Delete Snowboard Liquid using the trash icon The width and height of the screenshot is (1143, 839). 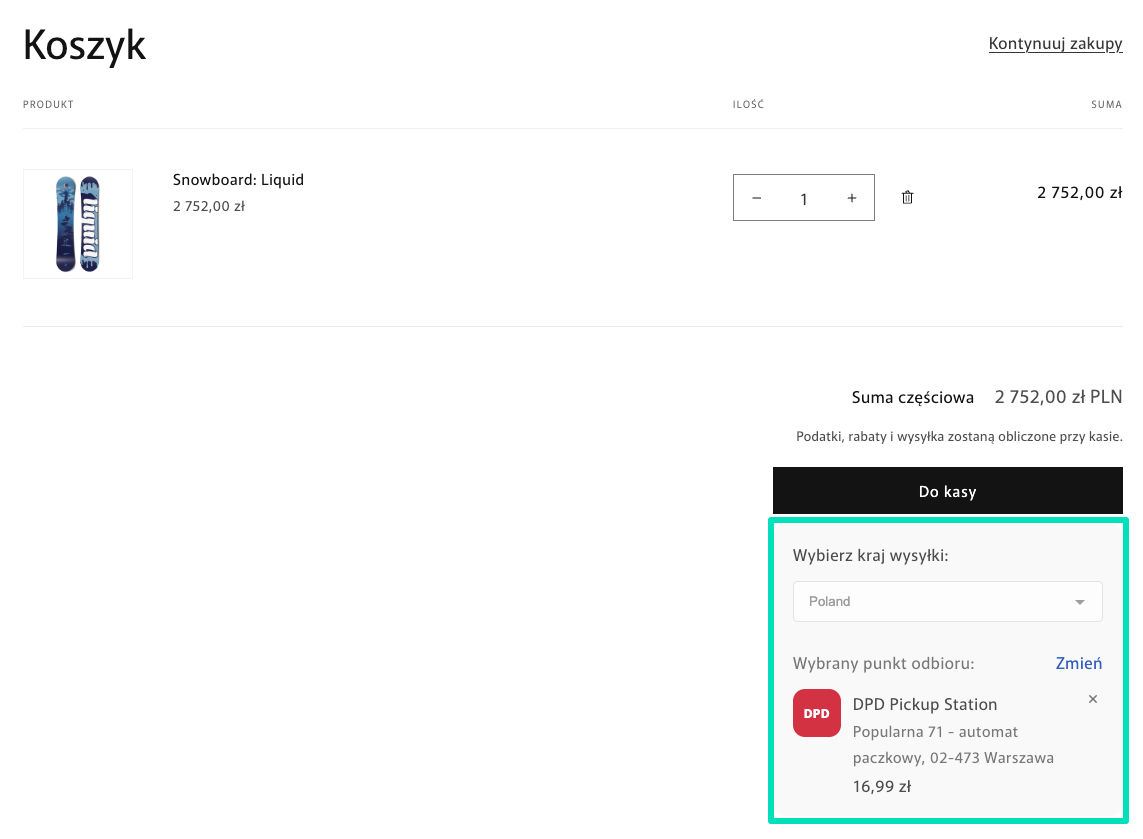click(907, 198)
